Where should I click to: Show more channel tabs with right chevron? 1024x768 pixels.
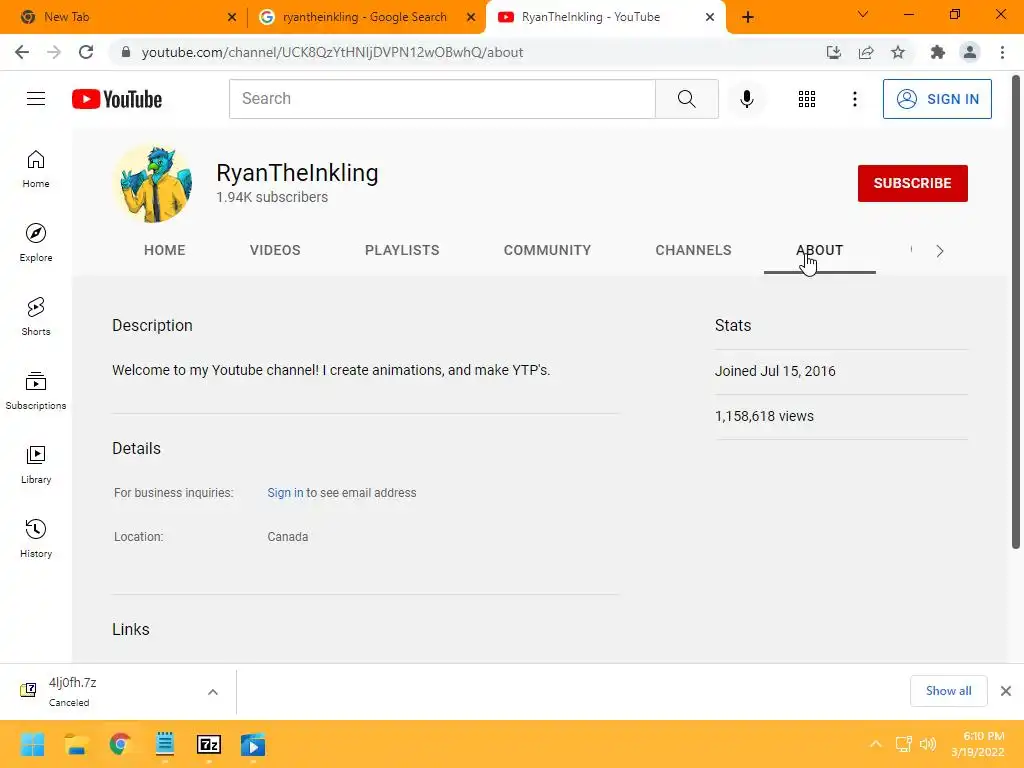point(940,251)
